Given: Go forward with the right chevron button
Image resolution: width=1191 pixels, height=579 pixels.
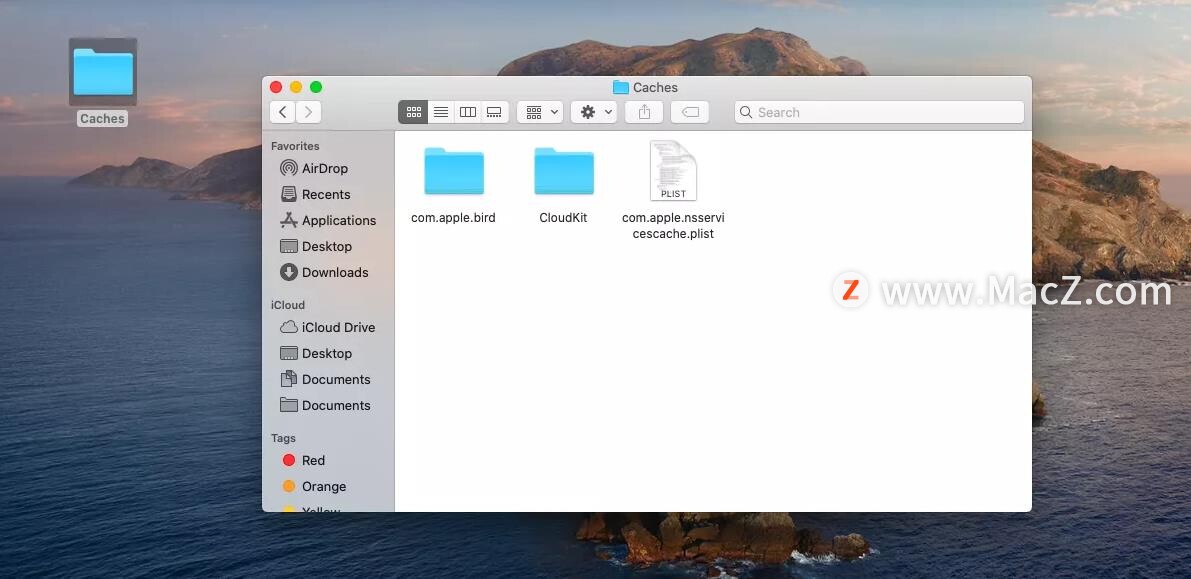Looking at the screenshot, I should click(308, 112).
